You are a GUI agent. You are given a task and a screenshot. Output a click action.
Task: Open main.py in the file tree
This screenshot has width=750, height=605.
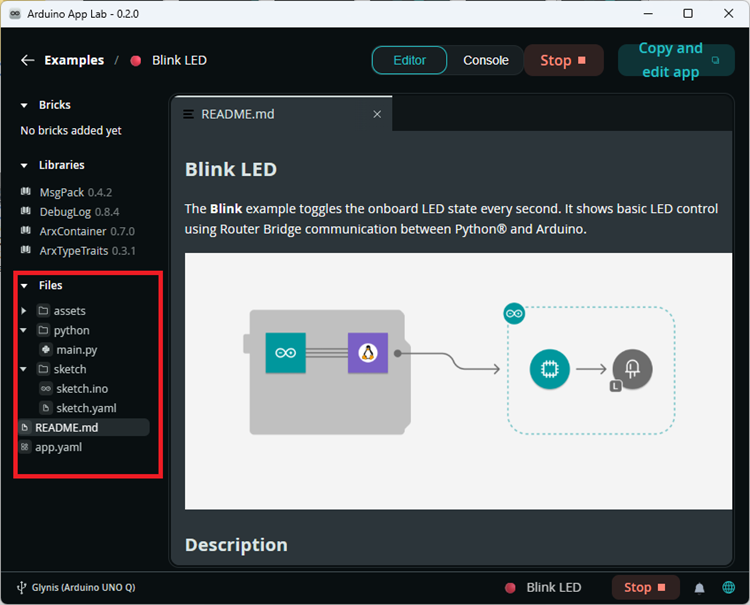76,350
